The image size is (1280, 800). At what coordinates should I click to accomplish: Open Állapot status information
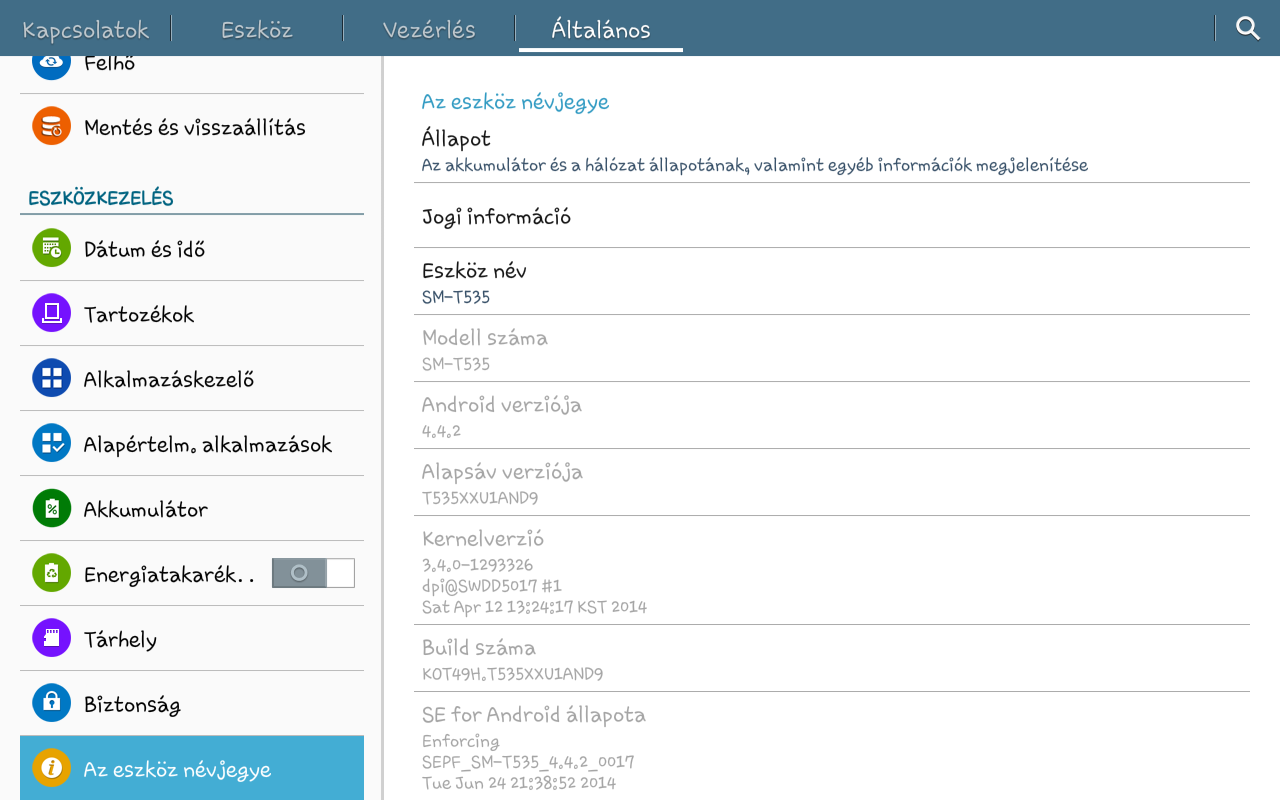coord(832,150)
